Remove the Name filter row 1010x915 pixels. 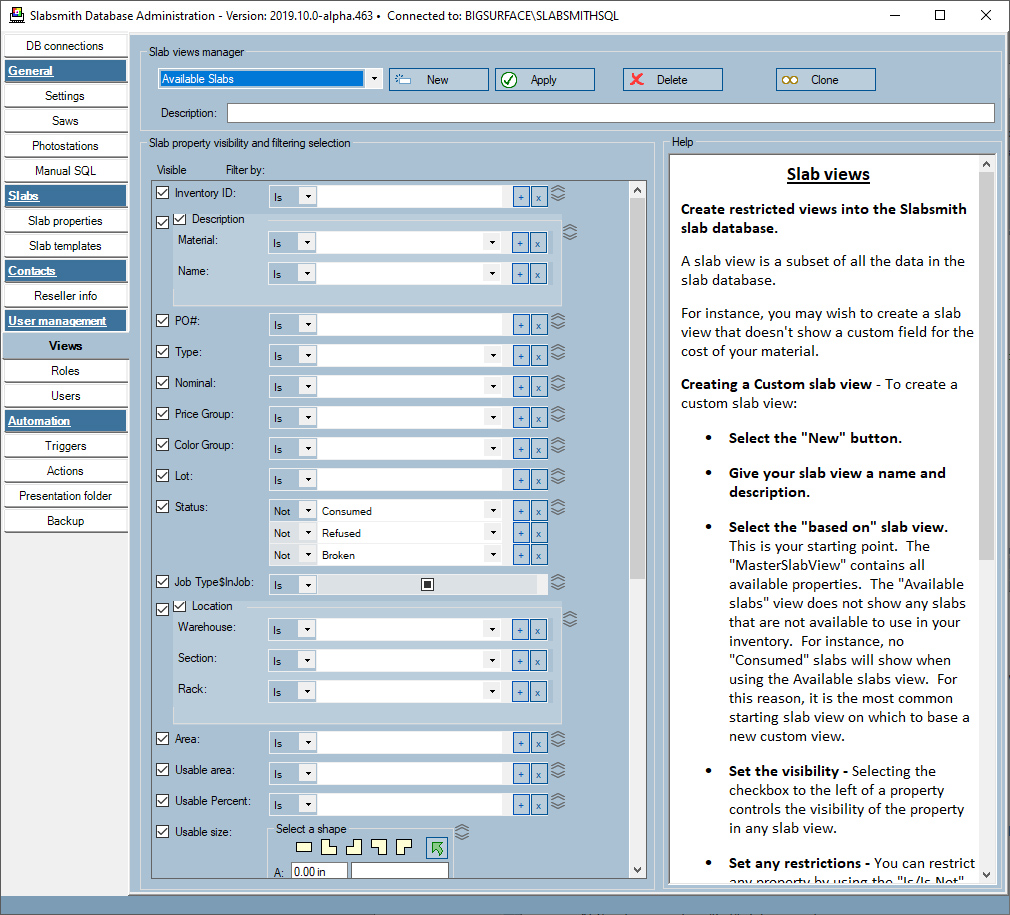537,274
